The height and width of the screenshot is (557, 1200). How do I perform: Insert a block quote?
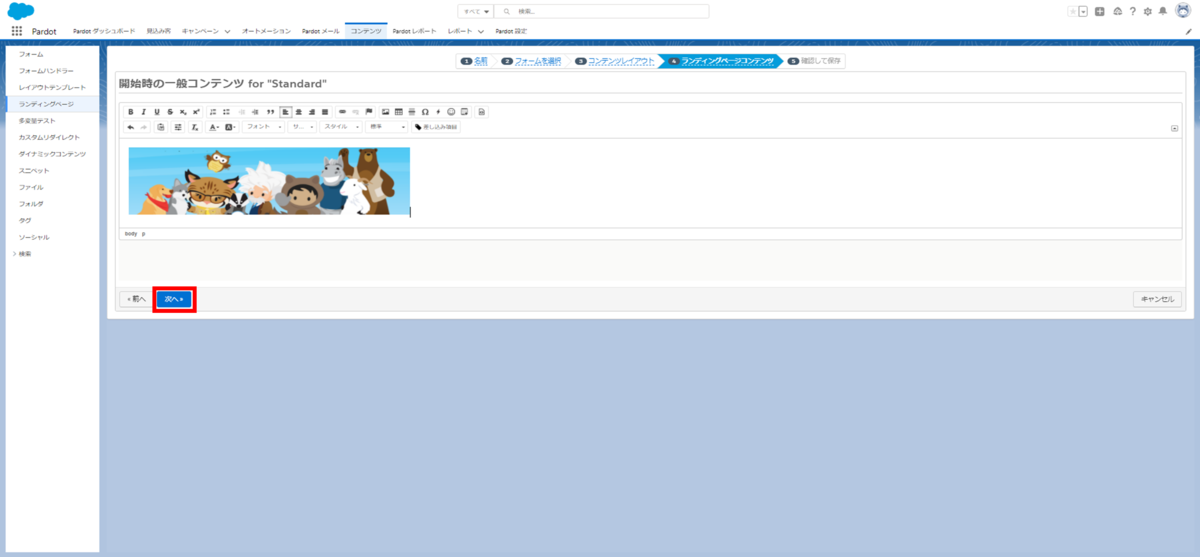tap(270, 112)
